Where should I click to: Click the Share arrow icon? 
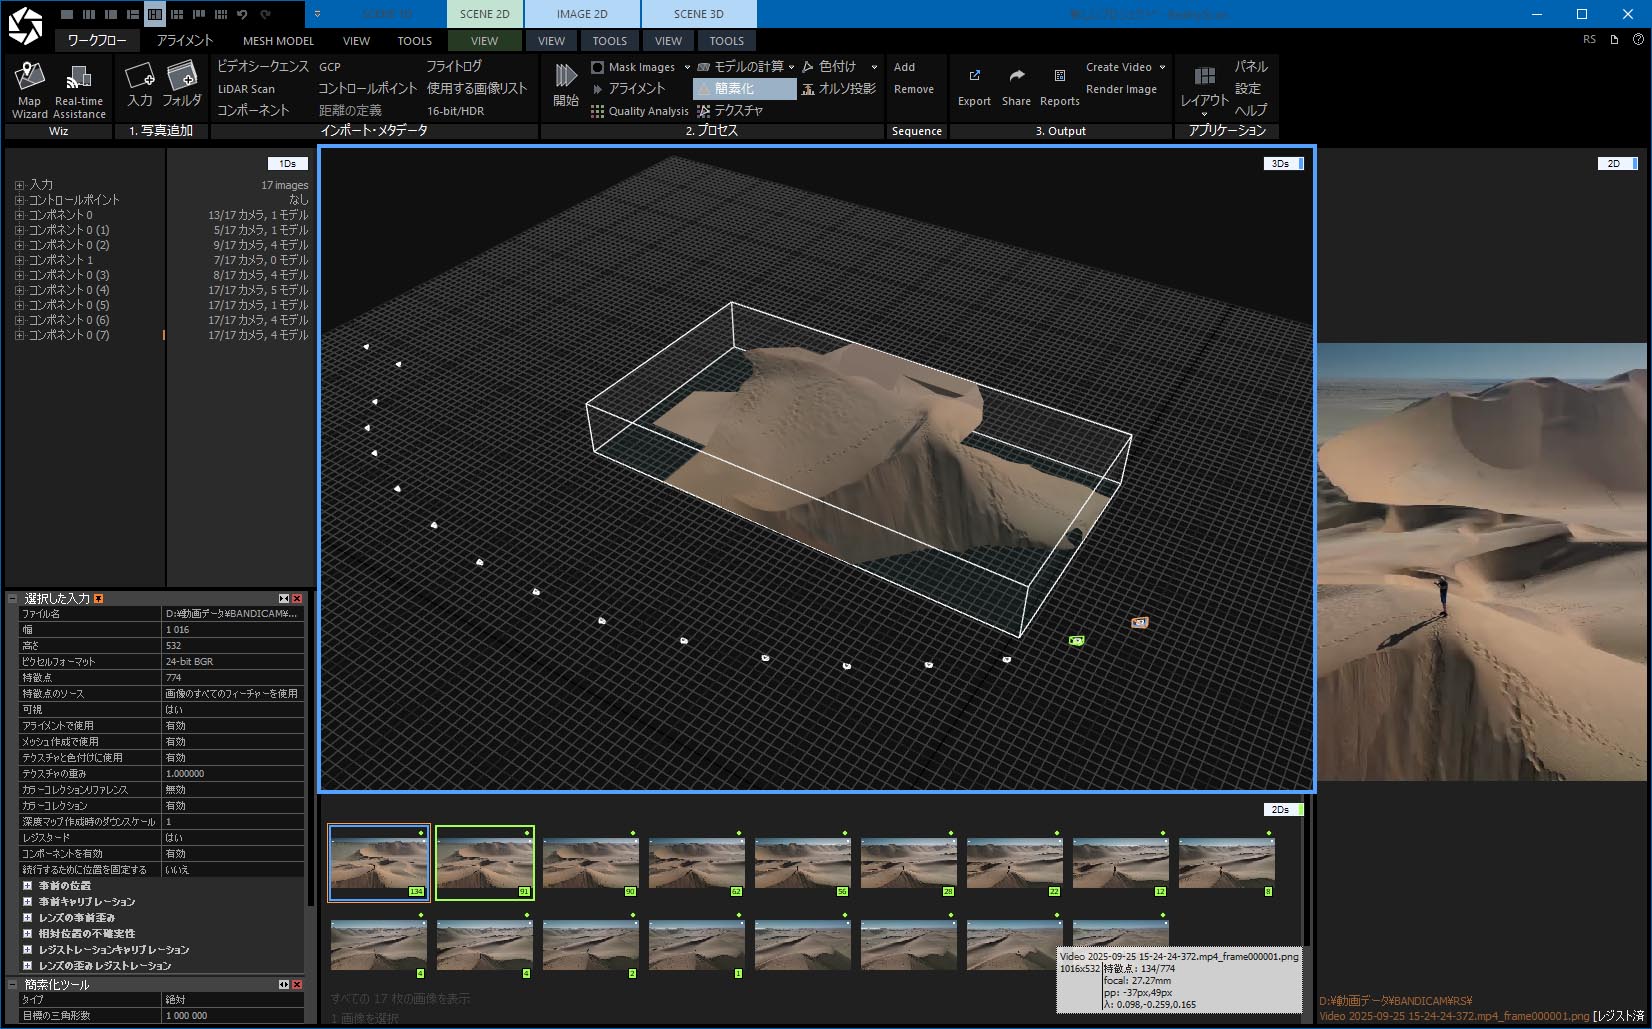click(1016, 77)
